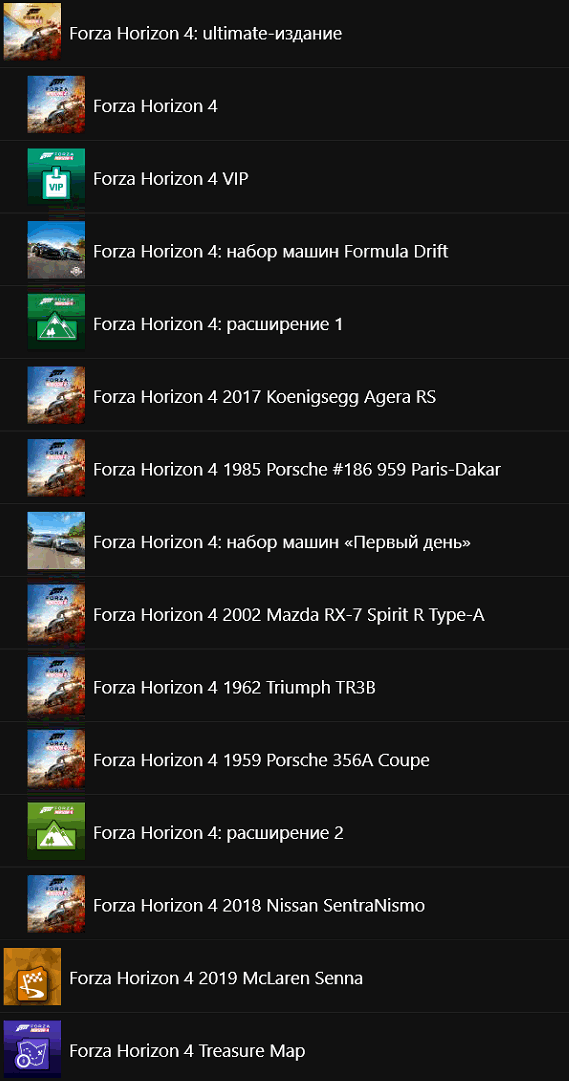This screenshot has width=569, height=1081.
Task: Click the orange McLaren Senna road icon
Action: point(32,976)
